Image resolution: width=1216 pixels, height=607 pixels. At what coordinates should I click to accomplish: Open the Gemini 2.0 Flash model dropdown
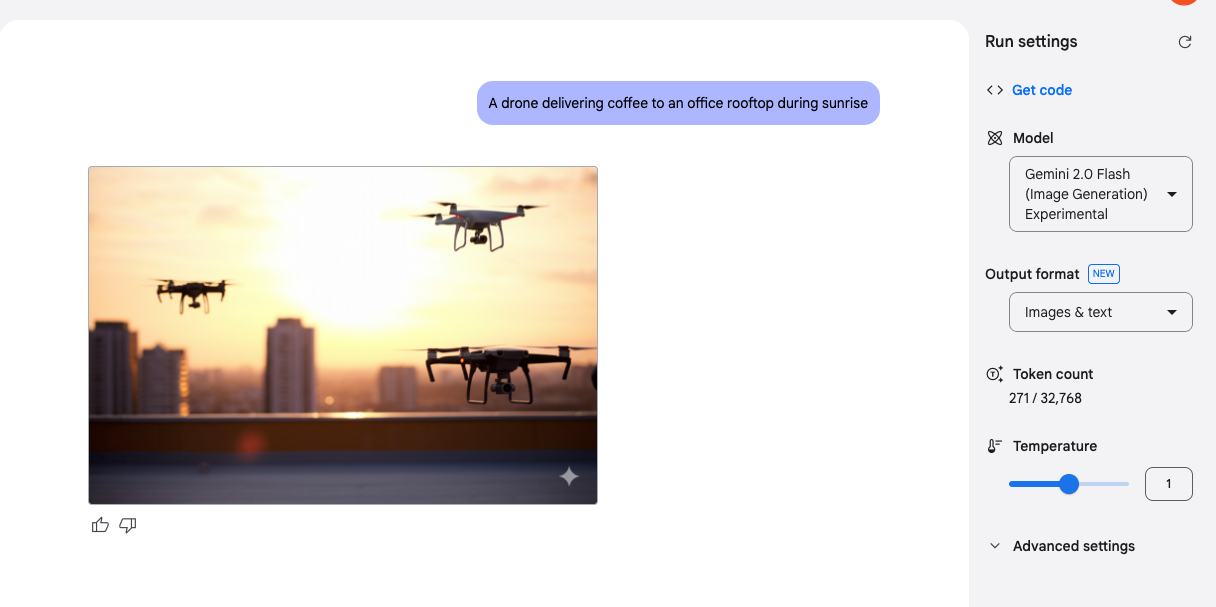click(1101, 194)
